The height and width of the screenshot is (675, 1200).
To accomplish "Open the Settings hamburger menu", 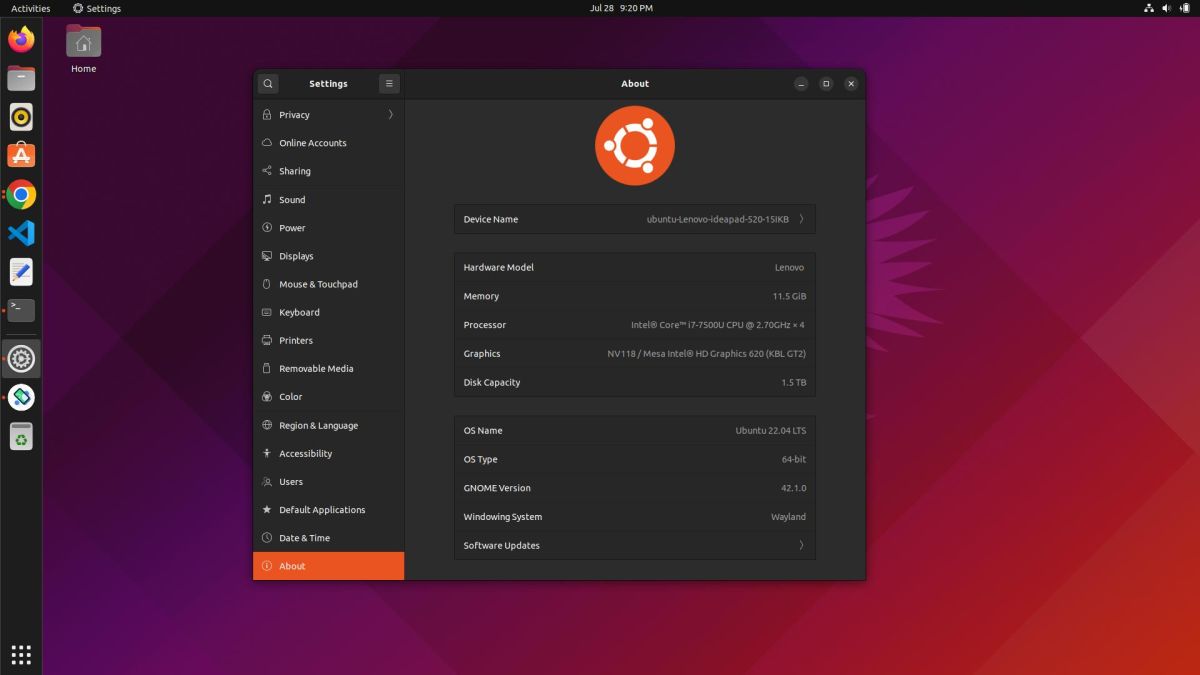I will point(390,84).
